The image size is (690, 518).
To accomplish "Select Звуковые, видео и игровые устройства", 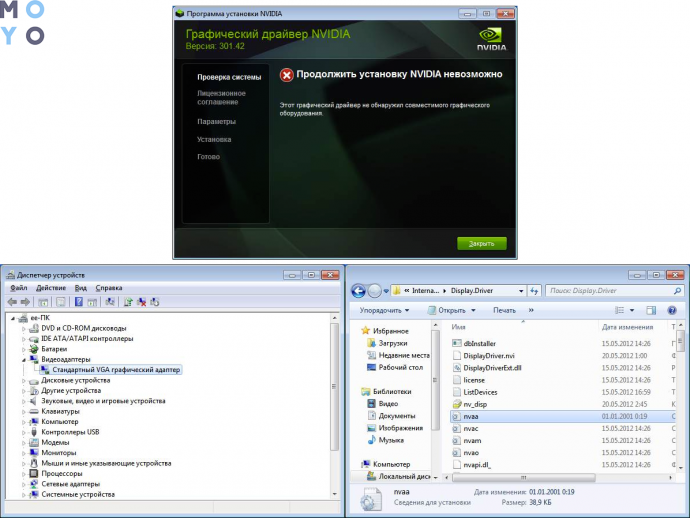I will click(x=103, y=401).
